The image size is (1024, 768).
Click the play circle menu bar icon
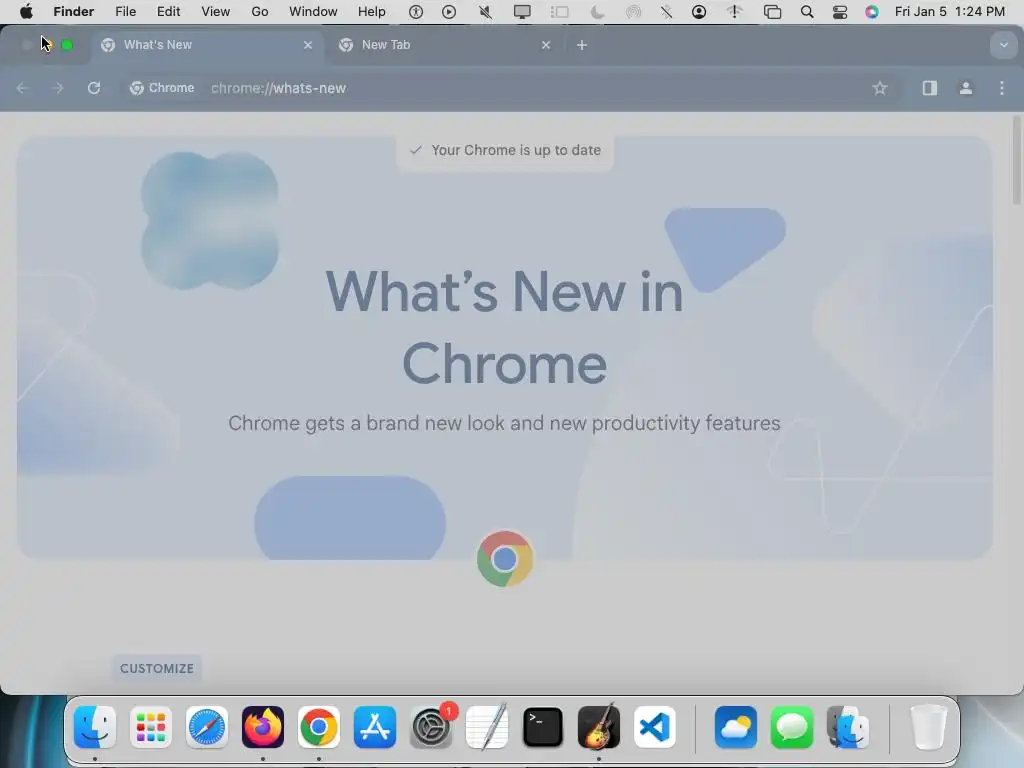(x=449, y=12)
